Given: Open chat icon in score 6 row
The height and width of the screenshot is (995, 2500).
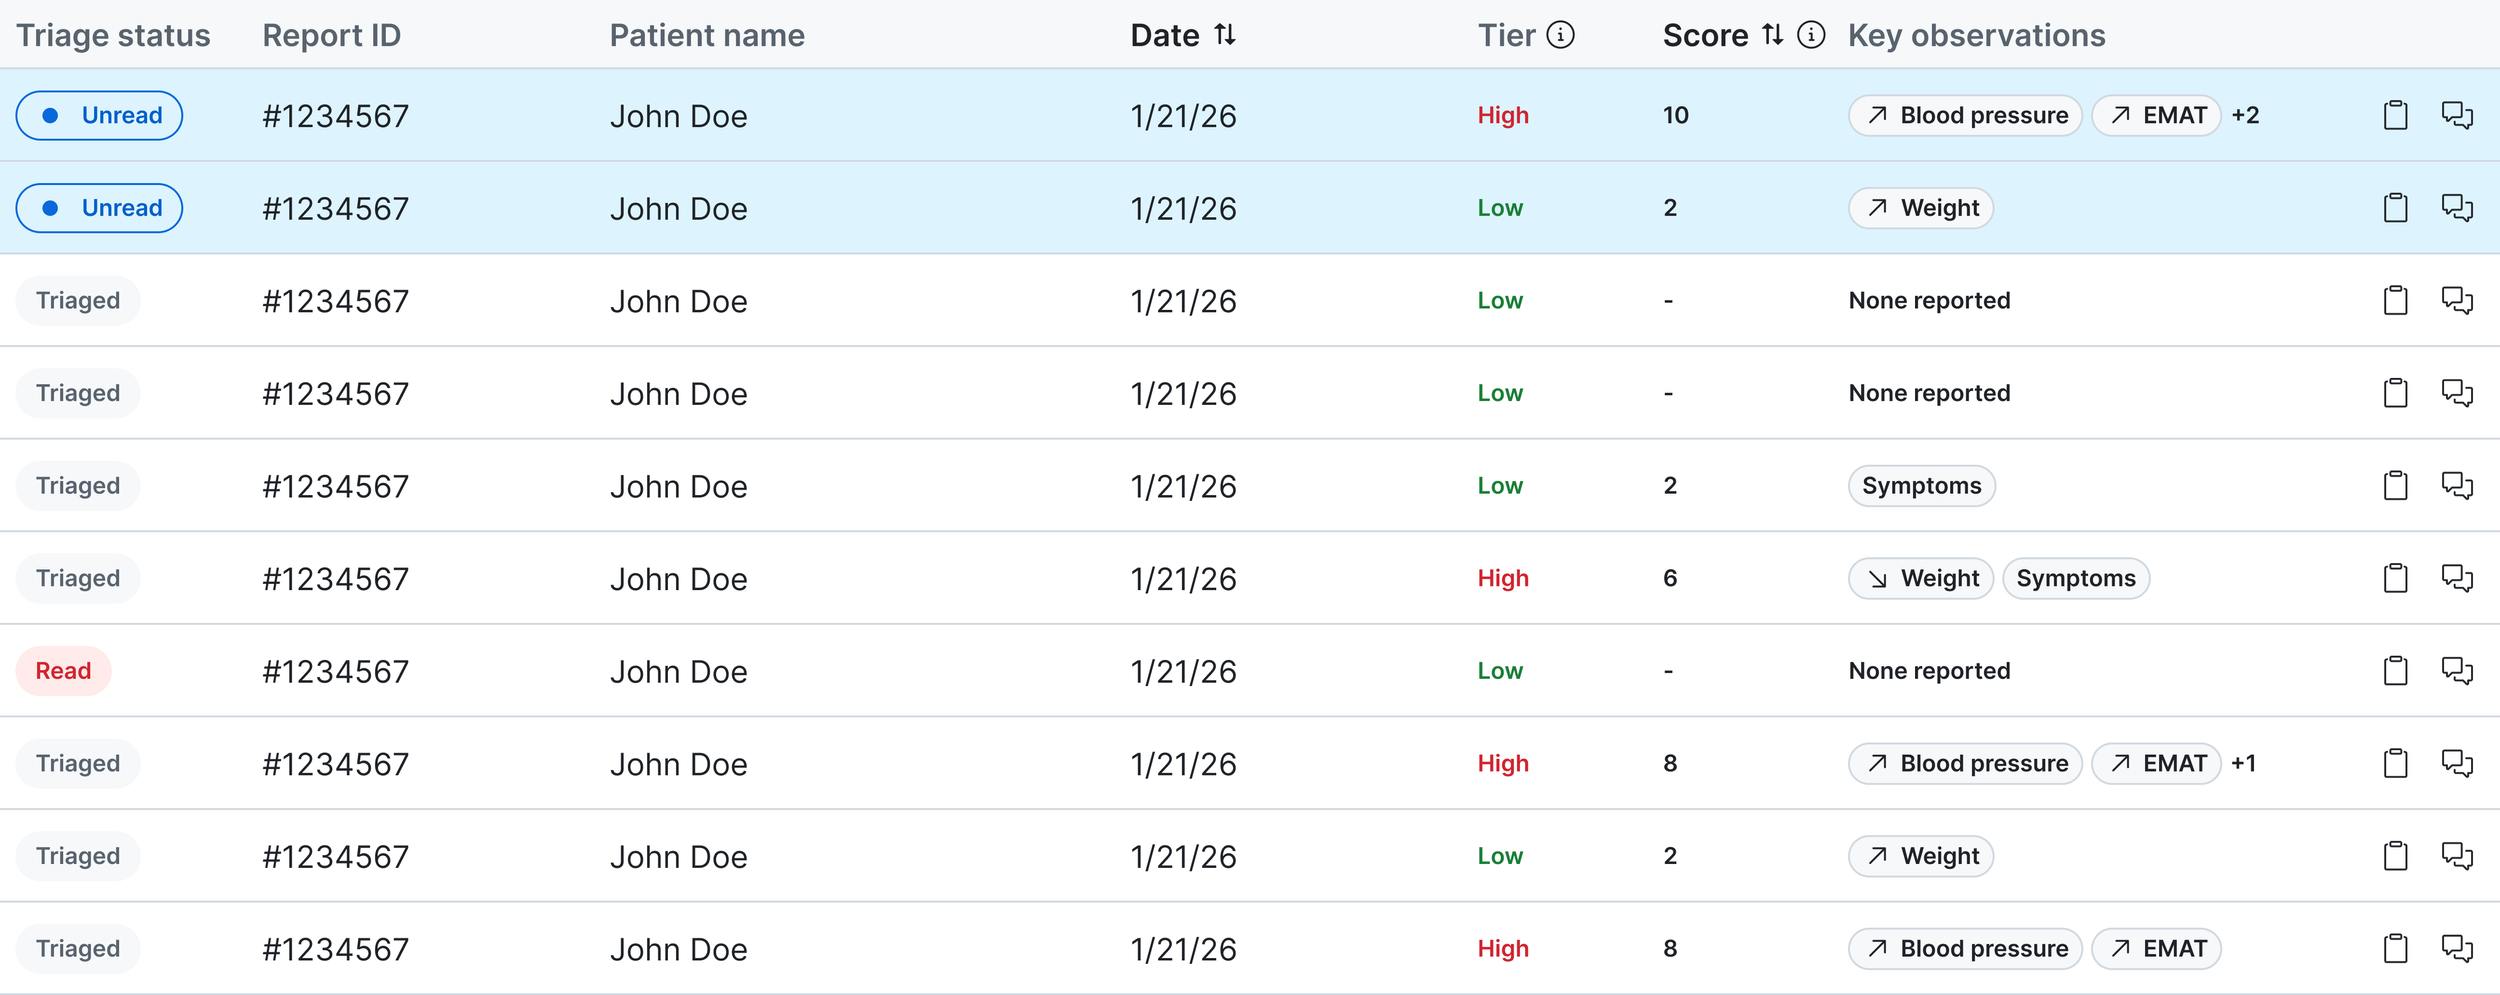Looking at the screenshot, I should point(2457,578).
